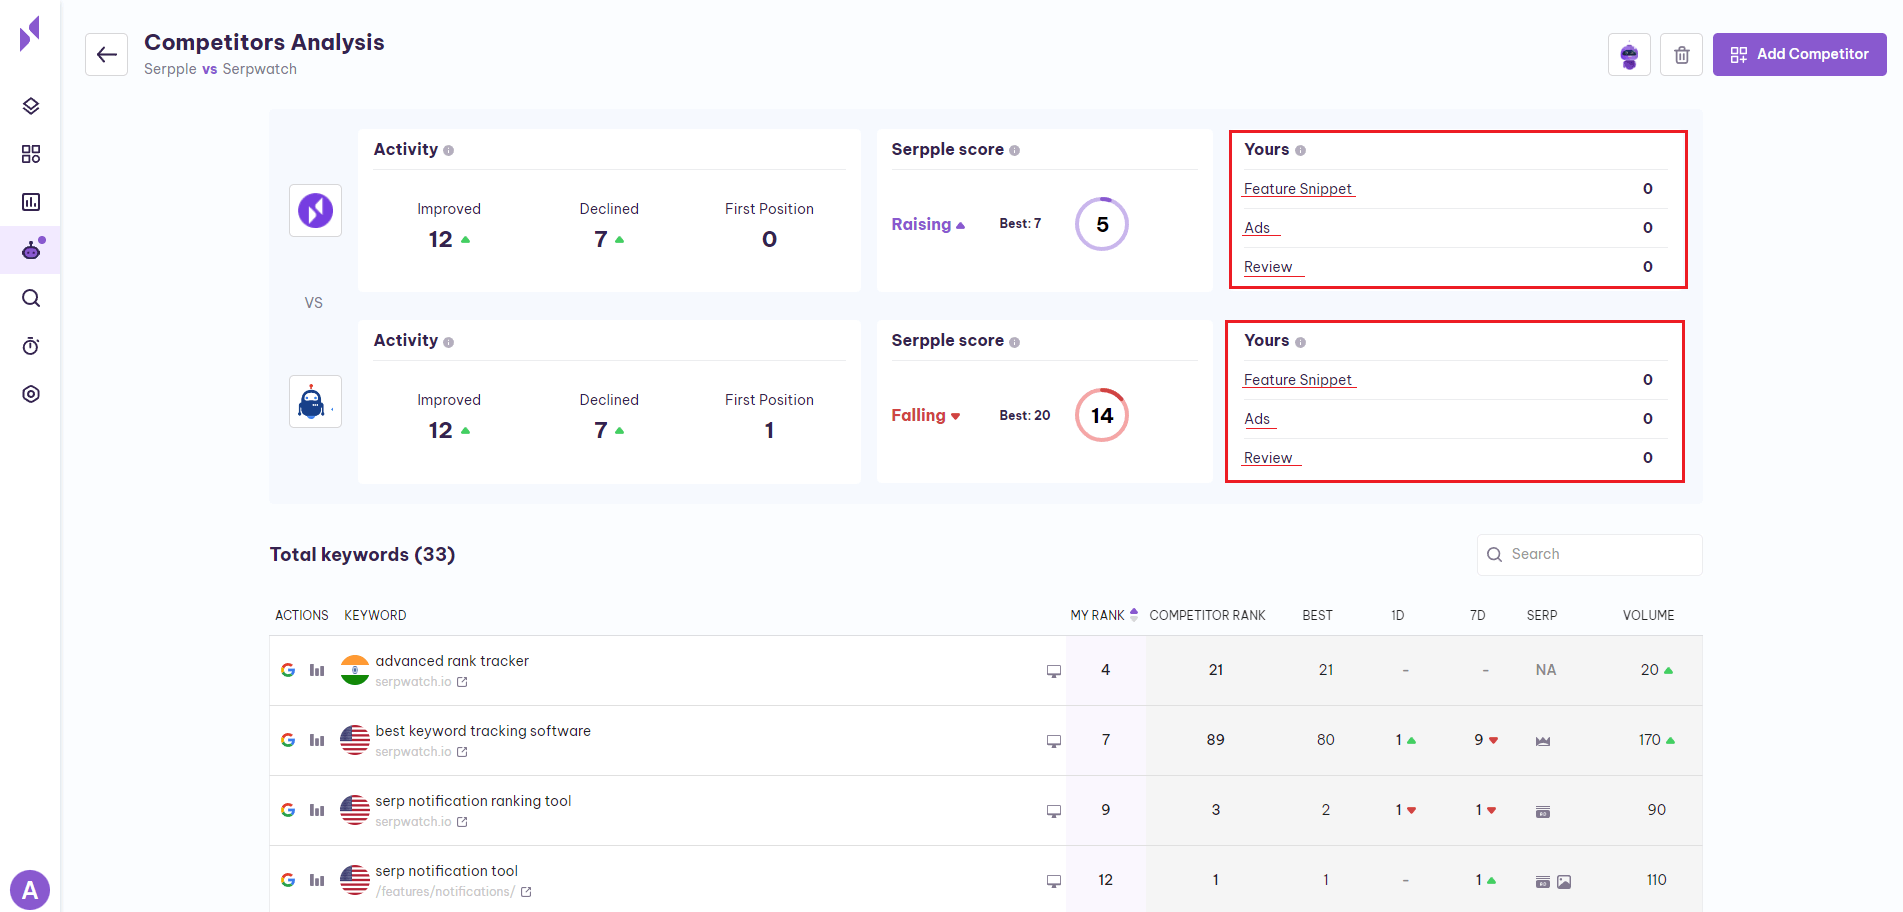Click the VOLUME column header

1648,615
